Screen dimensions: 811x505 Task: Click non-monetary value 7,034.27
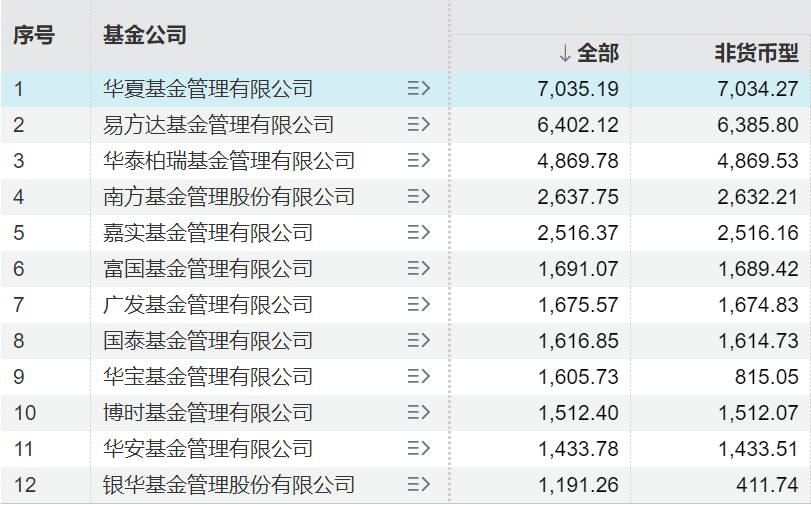[x=758, y=89]
